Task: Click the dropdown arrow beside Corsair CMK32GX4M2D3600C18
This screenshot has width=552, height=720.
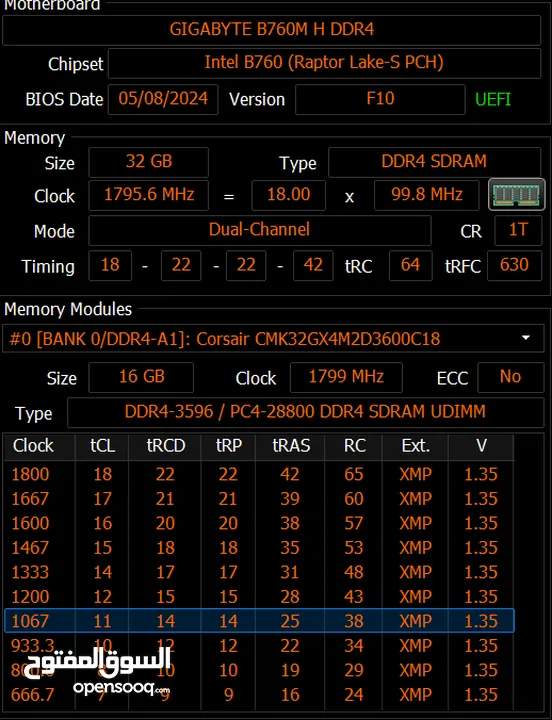Action: coord(526,338)
